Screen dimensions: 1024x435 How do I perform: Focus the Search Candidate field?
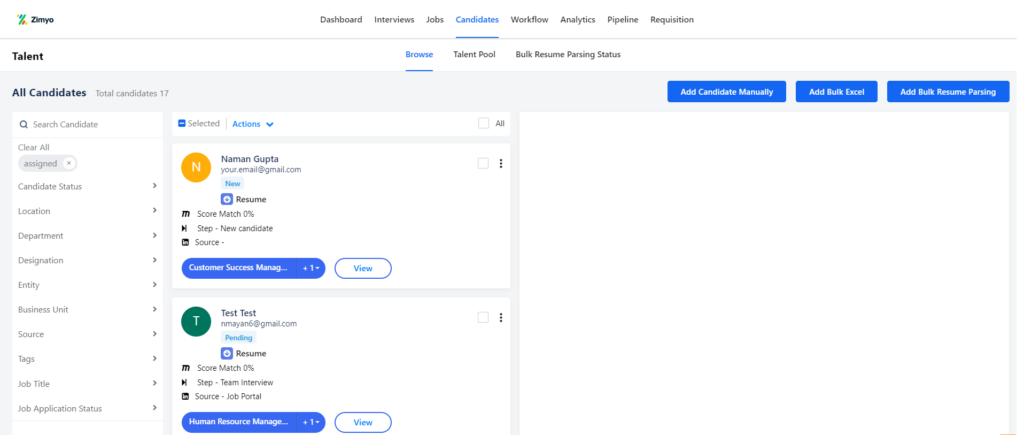point(88,124)
